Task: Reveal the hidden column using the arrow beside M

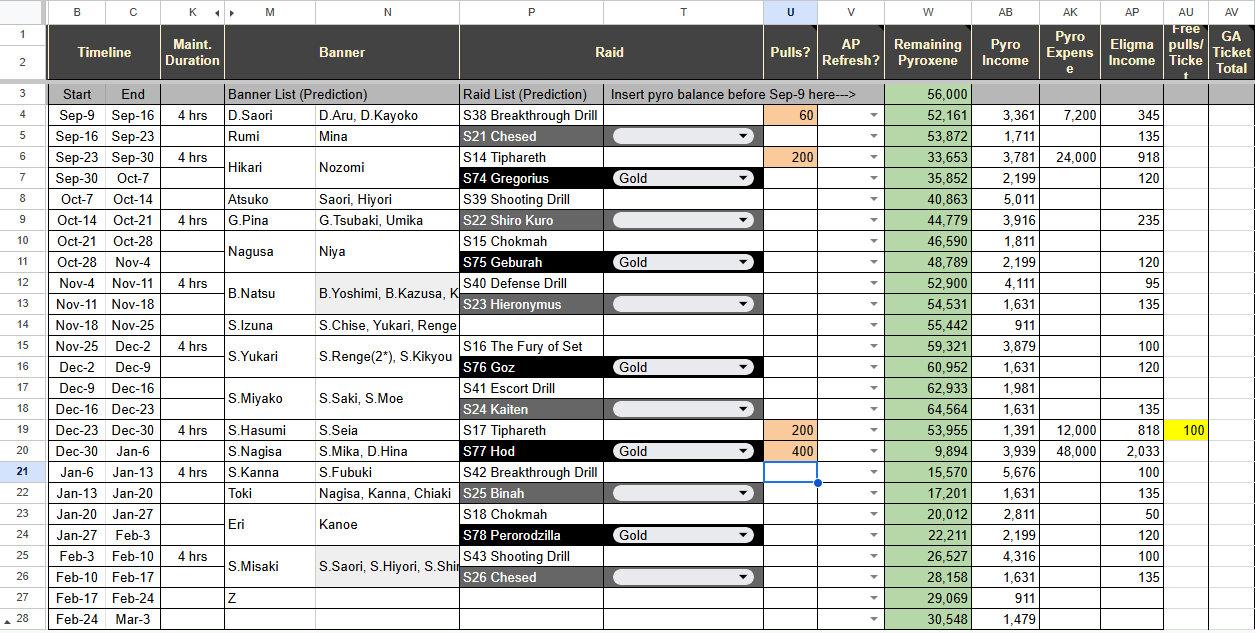Action: pos(232,13)
